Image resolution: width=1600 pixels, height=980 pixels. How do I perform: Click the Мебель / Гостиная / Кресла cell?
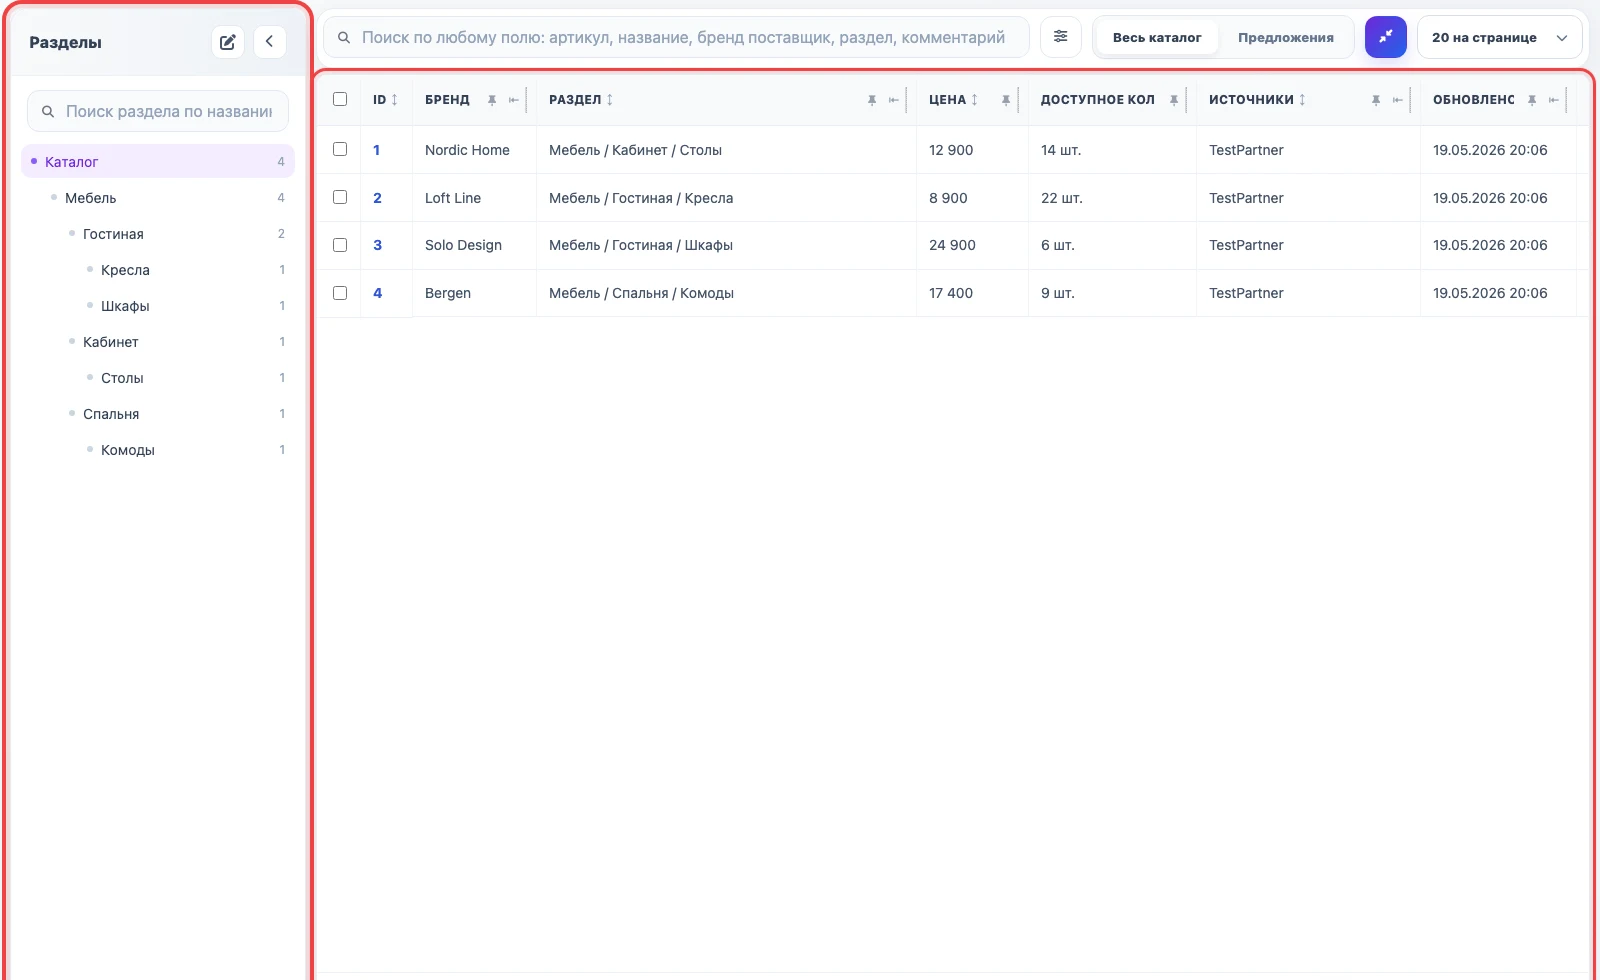pyautogui.click(x=726, y=198)
